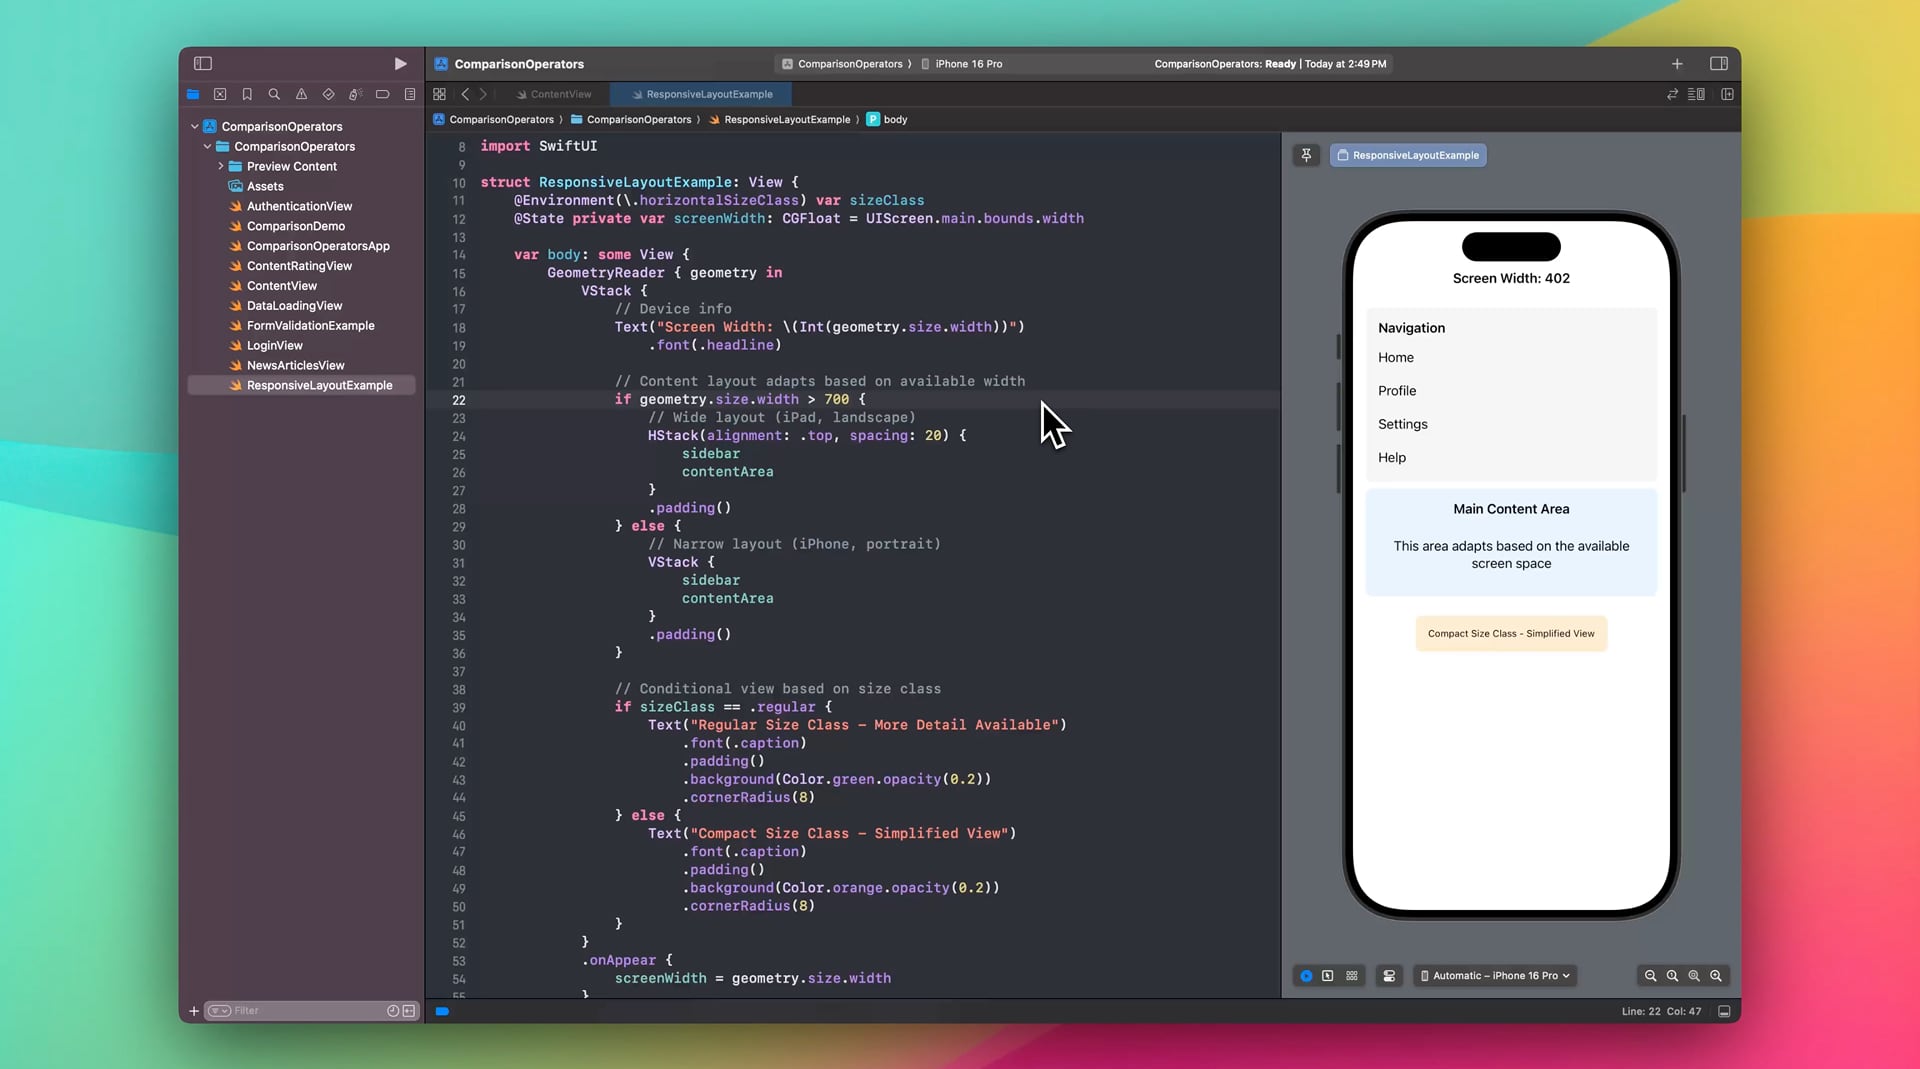Select the ResponsiveLayoutExample editor tab
Image resolution: width=1920 pixels, height=1069 pixels.
click(702, 94)
